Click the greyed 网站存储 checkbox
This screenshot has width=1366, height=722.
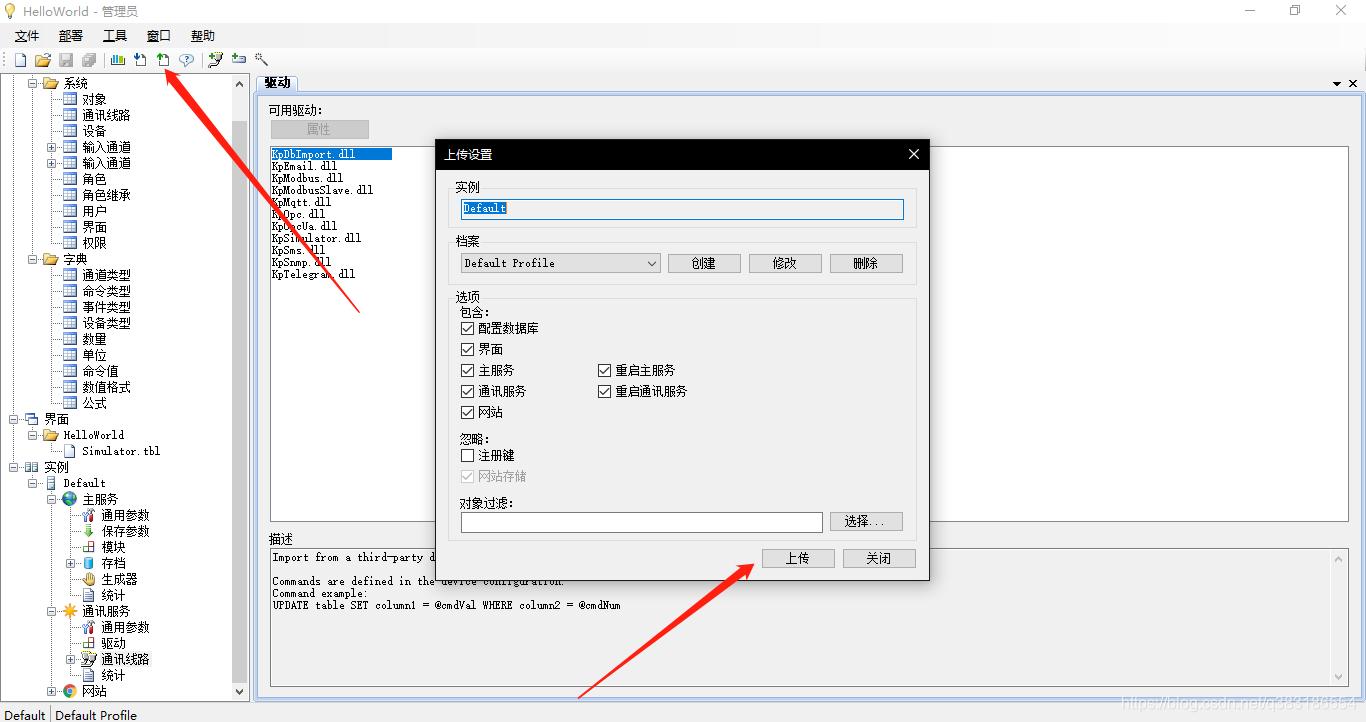tap(467, 476)
